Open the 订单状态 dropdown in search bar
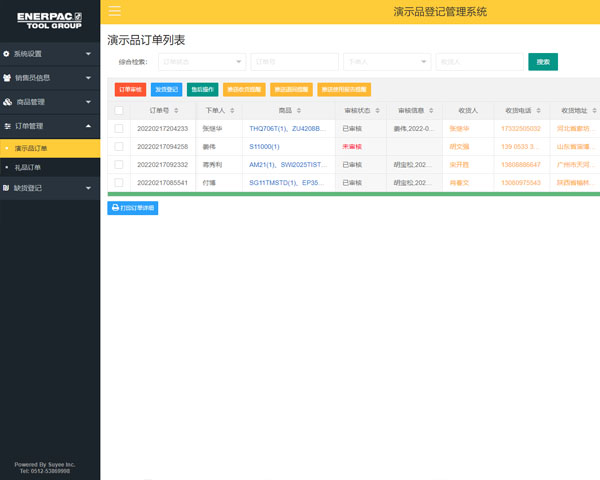The image size is (600, 480). (x=200, y=62)
